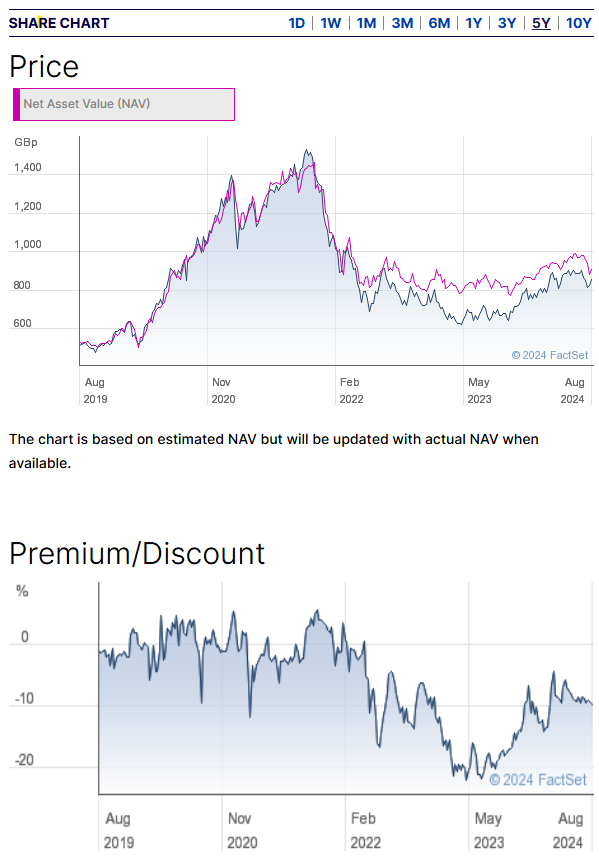599x867 pixels.
Task: Click the underlined 5Y range
Action: tap(541, 23)
